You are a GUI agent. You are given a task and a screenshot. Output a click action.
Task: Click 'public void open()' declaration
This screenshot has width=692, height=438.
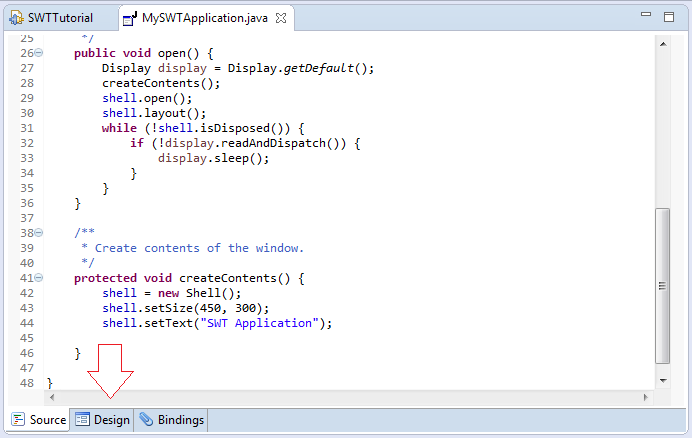[x=137, y=53]
